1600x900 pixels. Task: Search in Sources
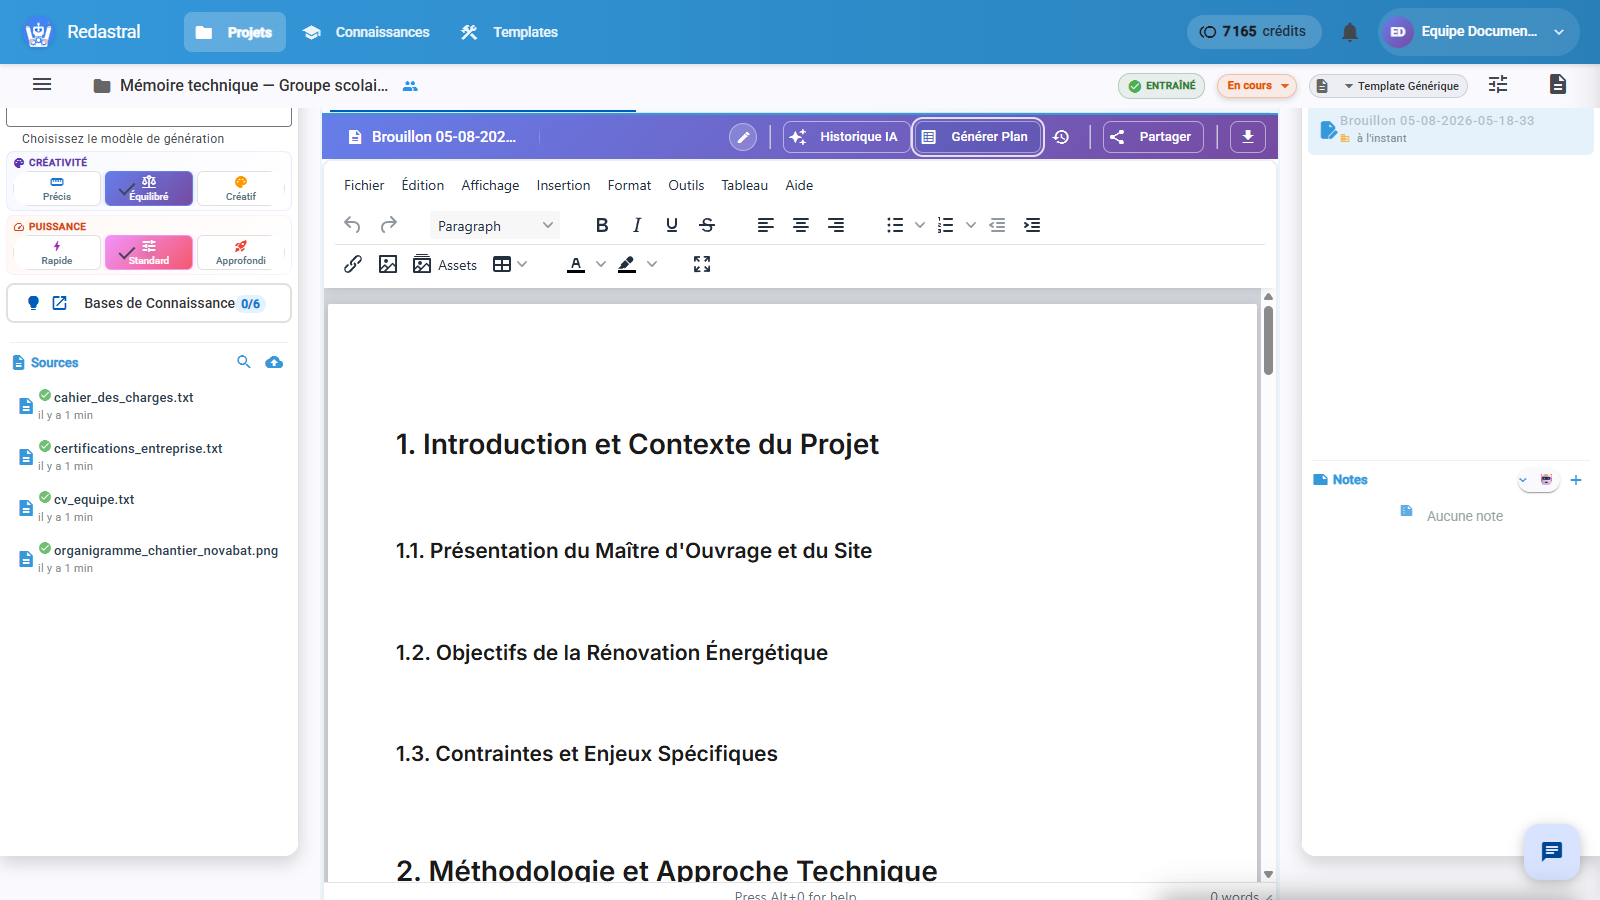click(244, 362)
